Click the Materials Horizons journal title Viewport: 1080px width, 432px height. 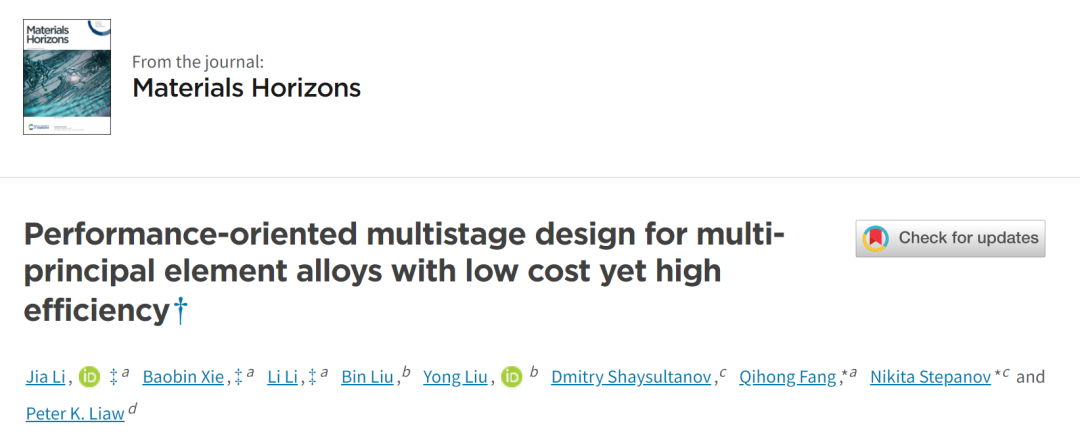[247, 88]
